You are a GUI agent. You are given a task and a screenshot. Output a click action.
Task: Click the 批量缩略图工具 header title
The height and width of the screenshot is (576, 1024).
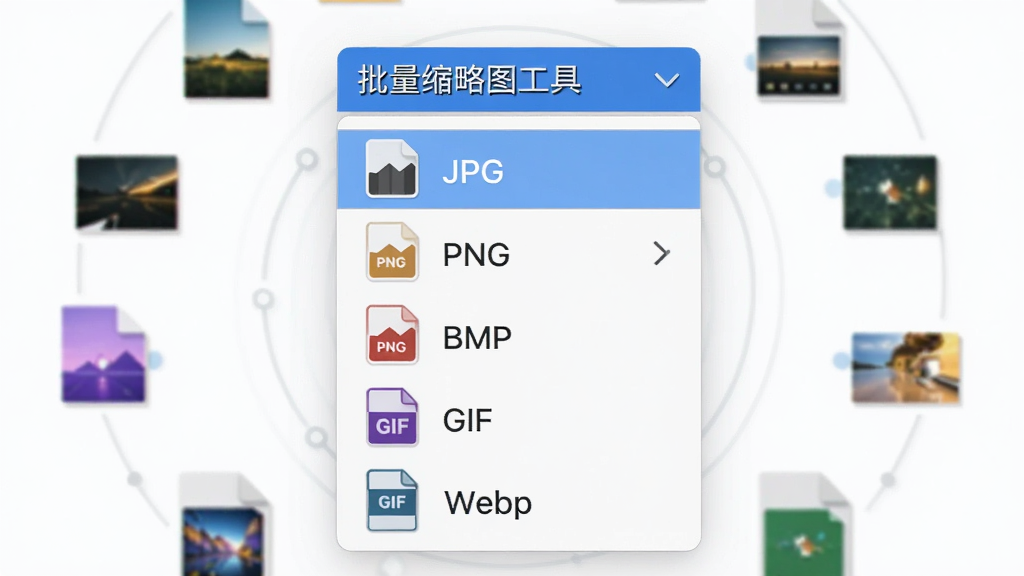pyautogui.click(x=469, y=80)
